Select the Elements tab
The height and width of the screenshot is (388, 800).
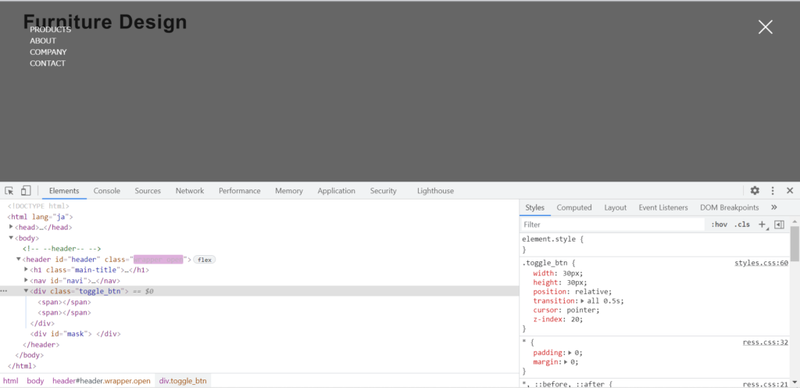(x=64, y=191)
